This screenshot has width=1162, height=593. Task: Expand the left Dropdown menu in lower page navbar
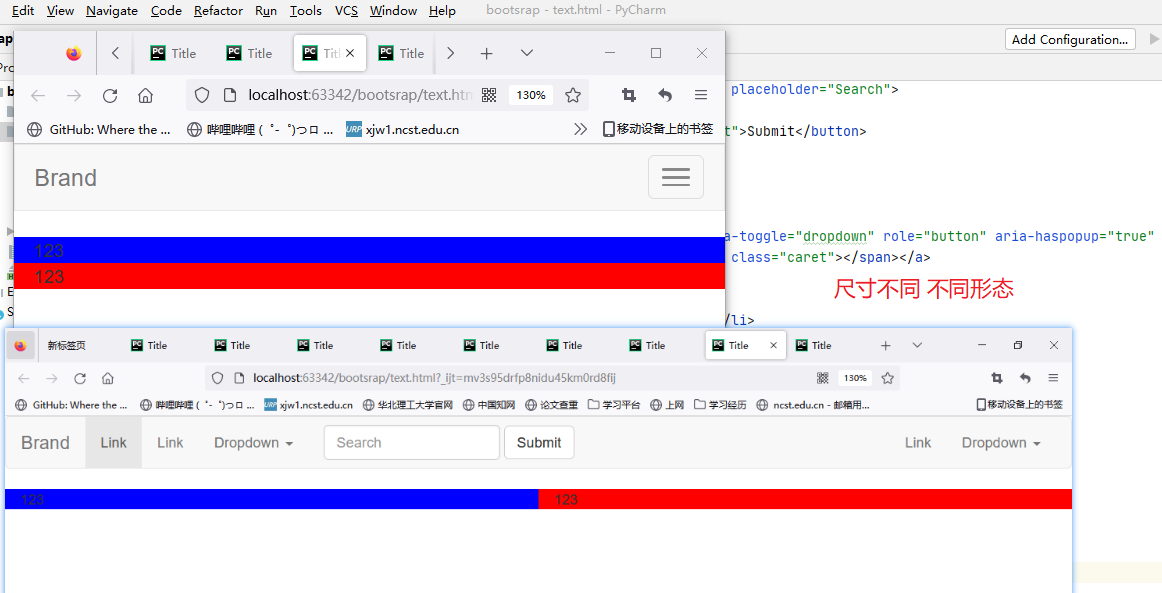click(253, 443)
